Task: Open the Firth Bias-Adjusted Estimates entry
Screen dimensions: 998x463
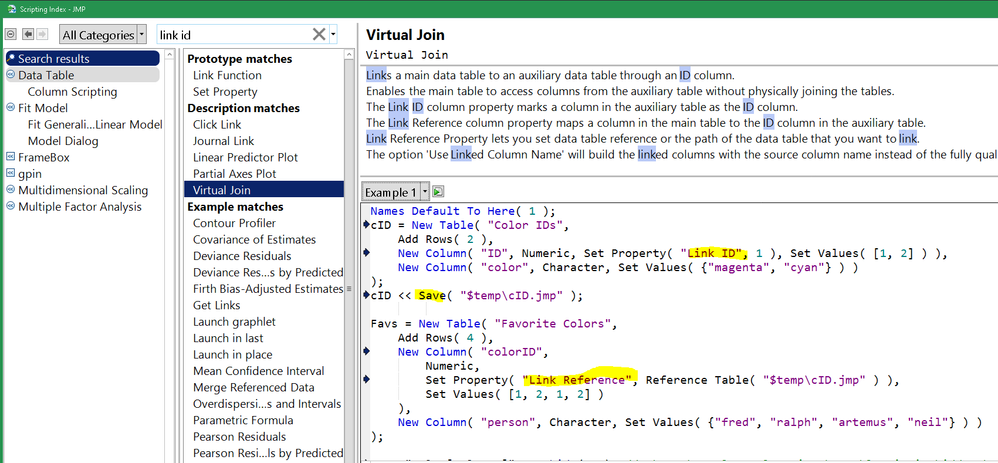Action: point(268,289)
